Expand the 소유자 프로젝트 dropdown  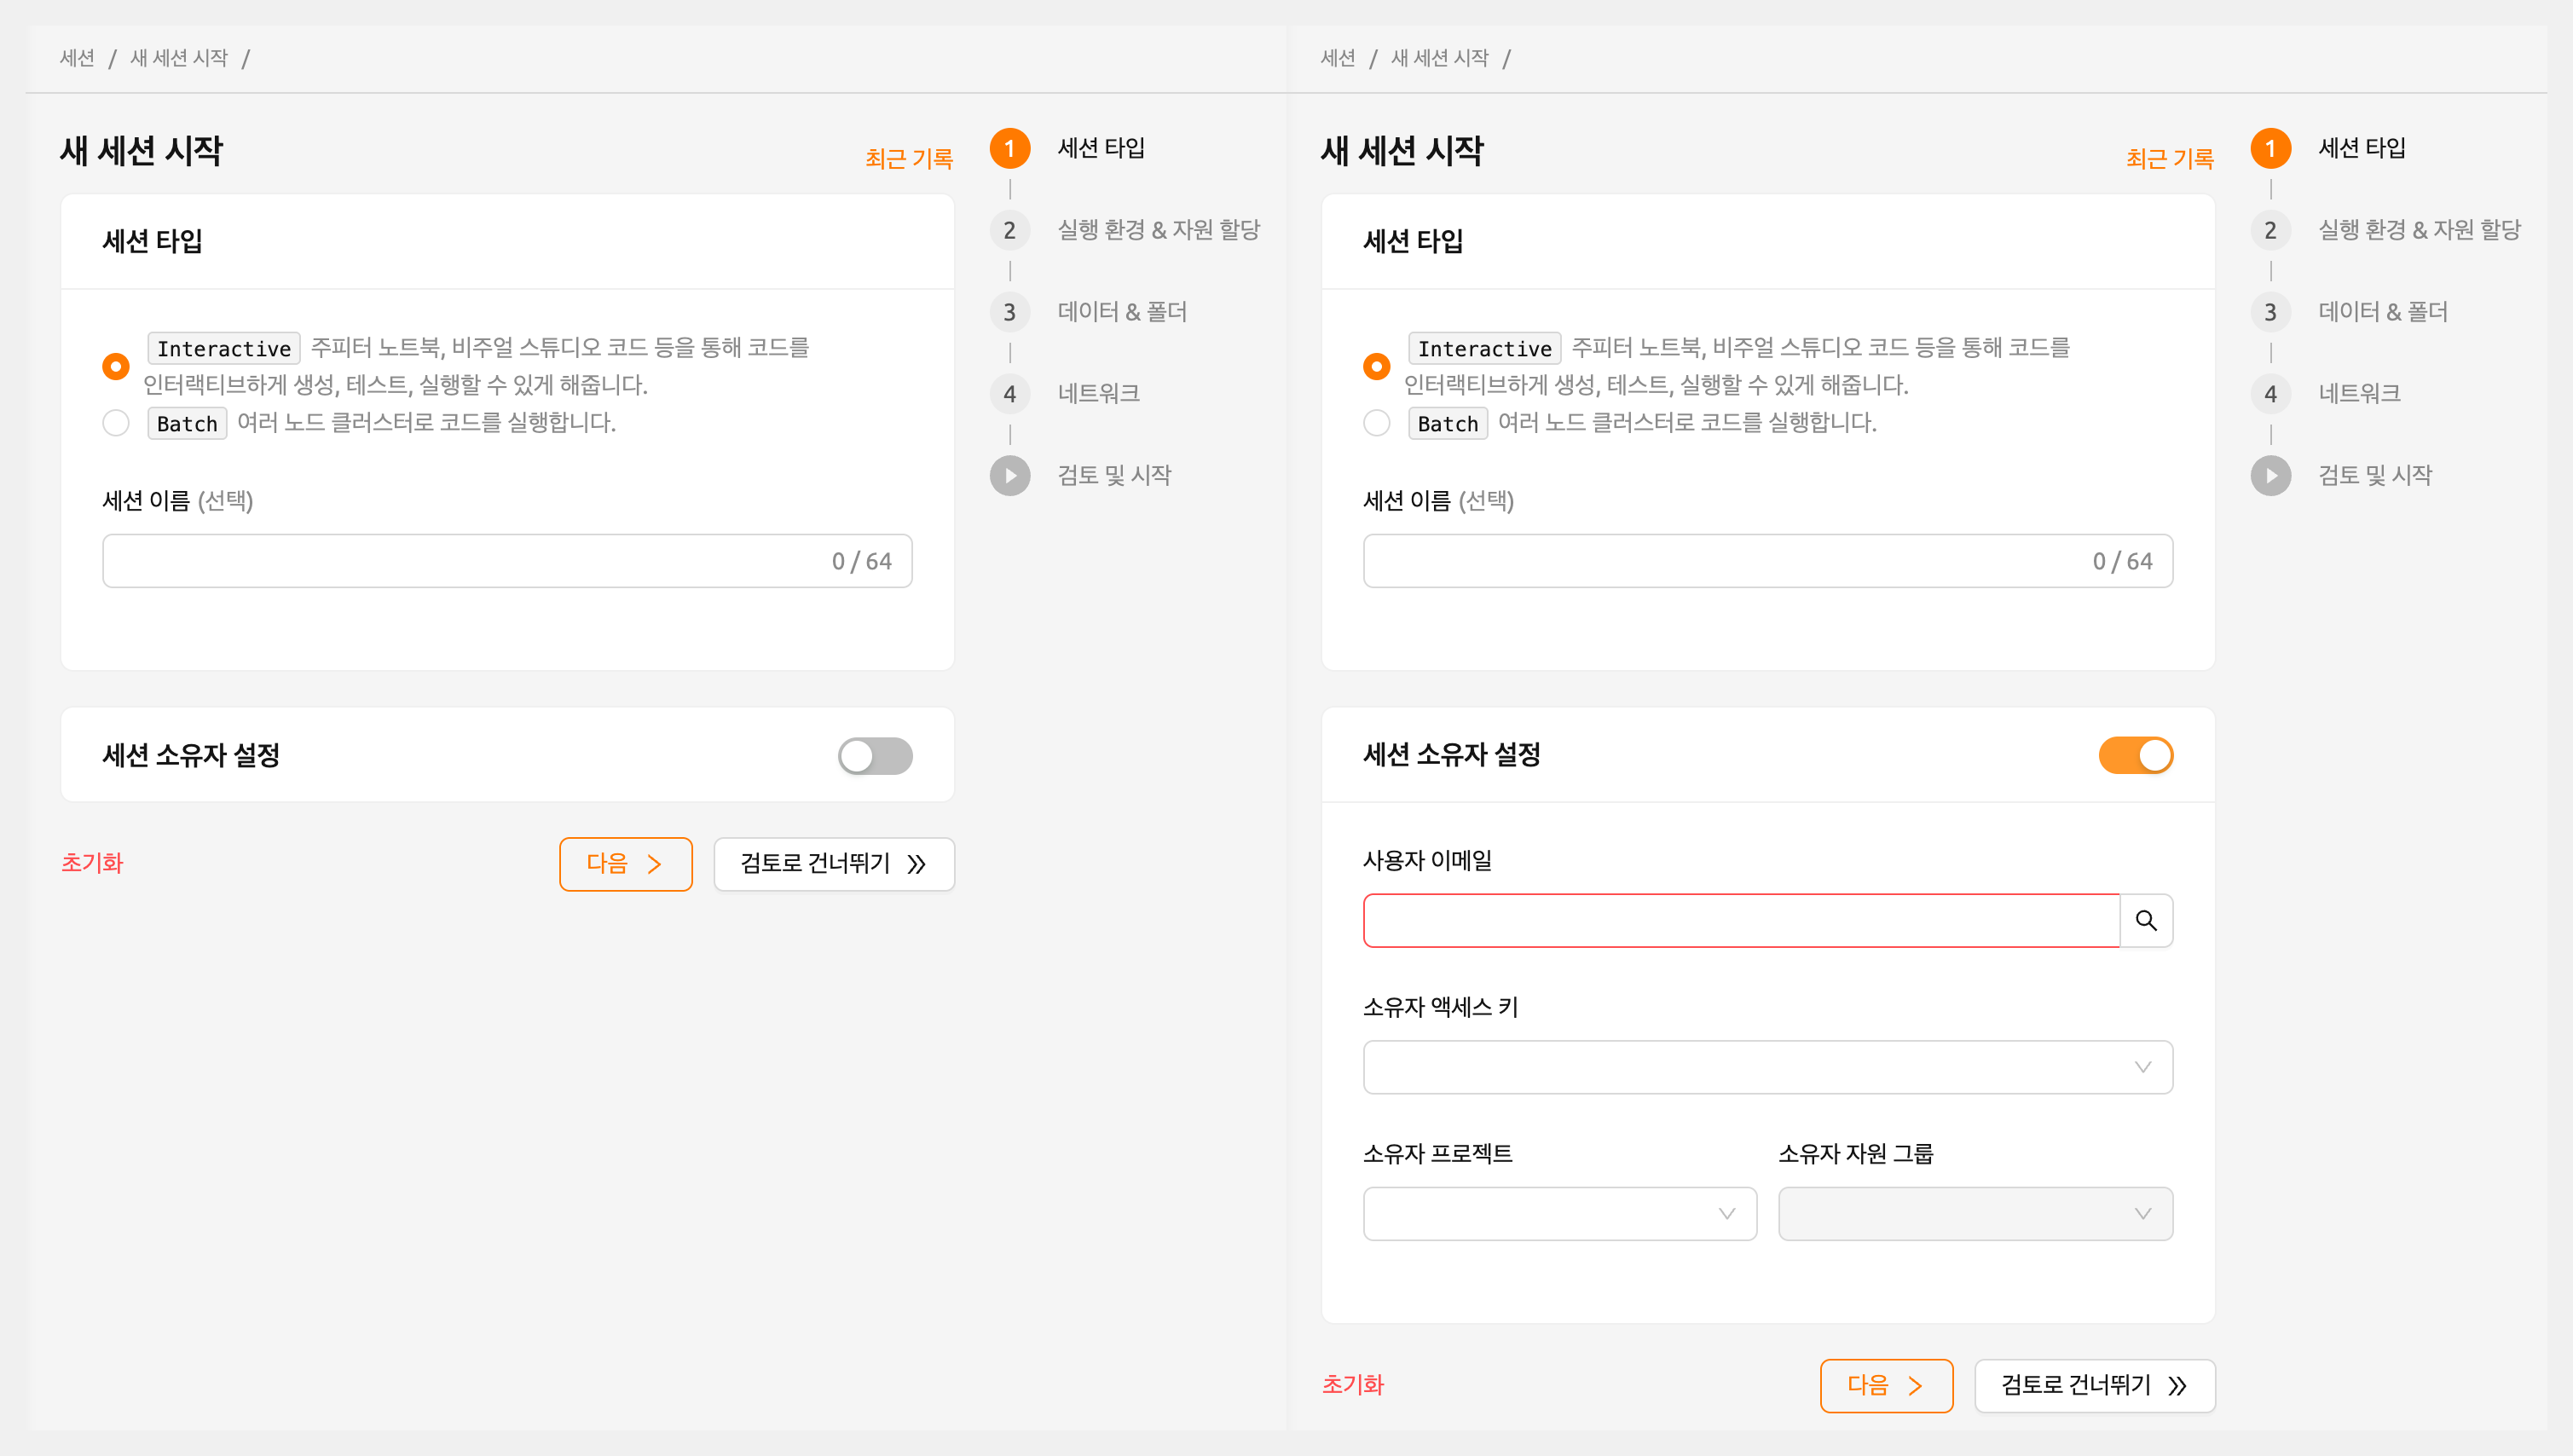click(x=1560, y=1214)
